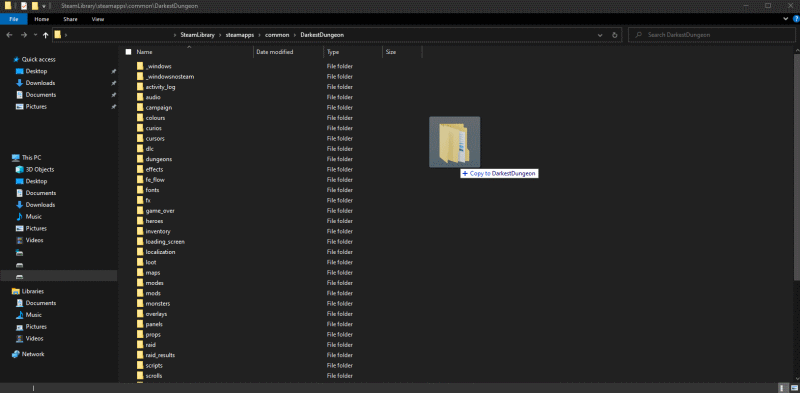Open the recent locations dropdown
The height and width of the screenshot is (393, 800).
coord(35,35)
